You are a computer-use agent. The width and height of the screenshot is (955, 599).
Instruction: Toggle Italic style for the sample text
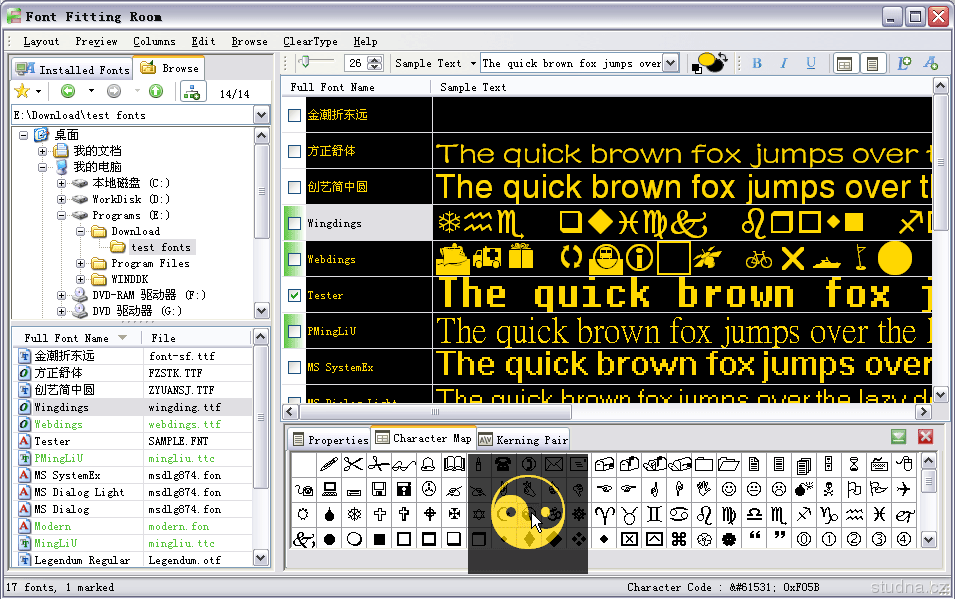pyautogui.click(x=784, y=63)
